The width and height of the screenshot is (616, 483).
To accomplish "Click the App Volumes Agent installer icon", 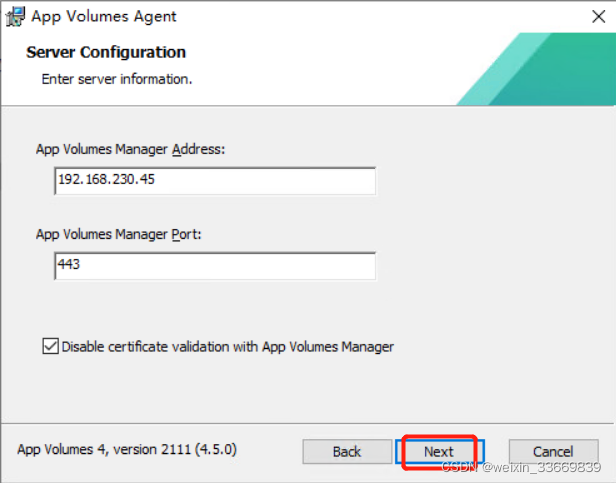I will [15, 17].
